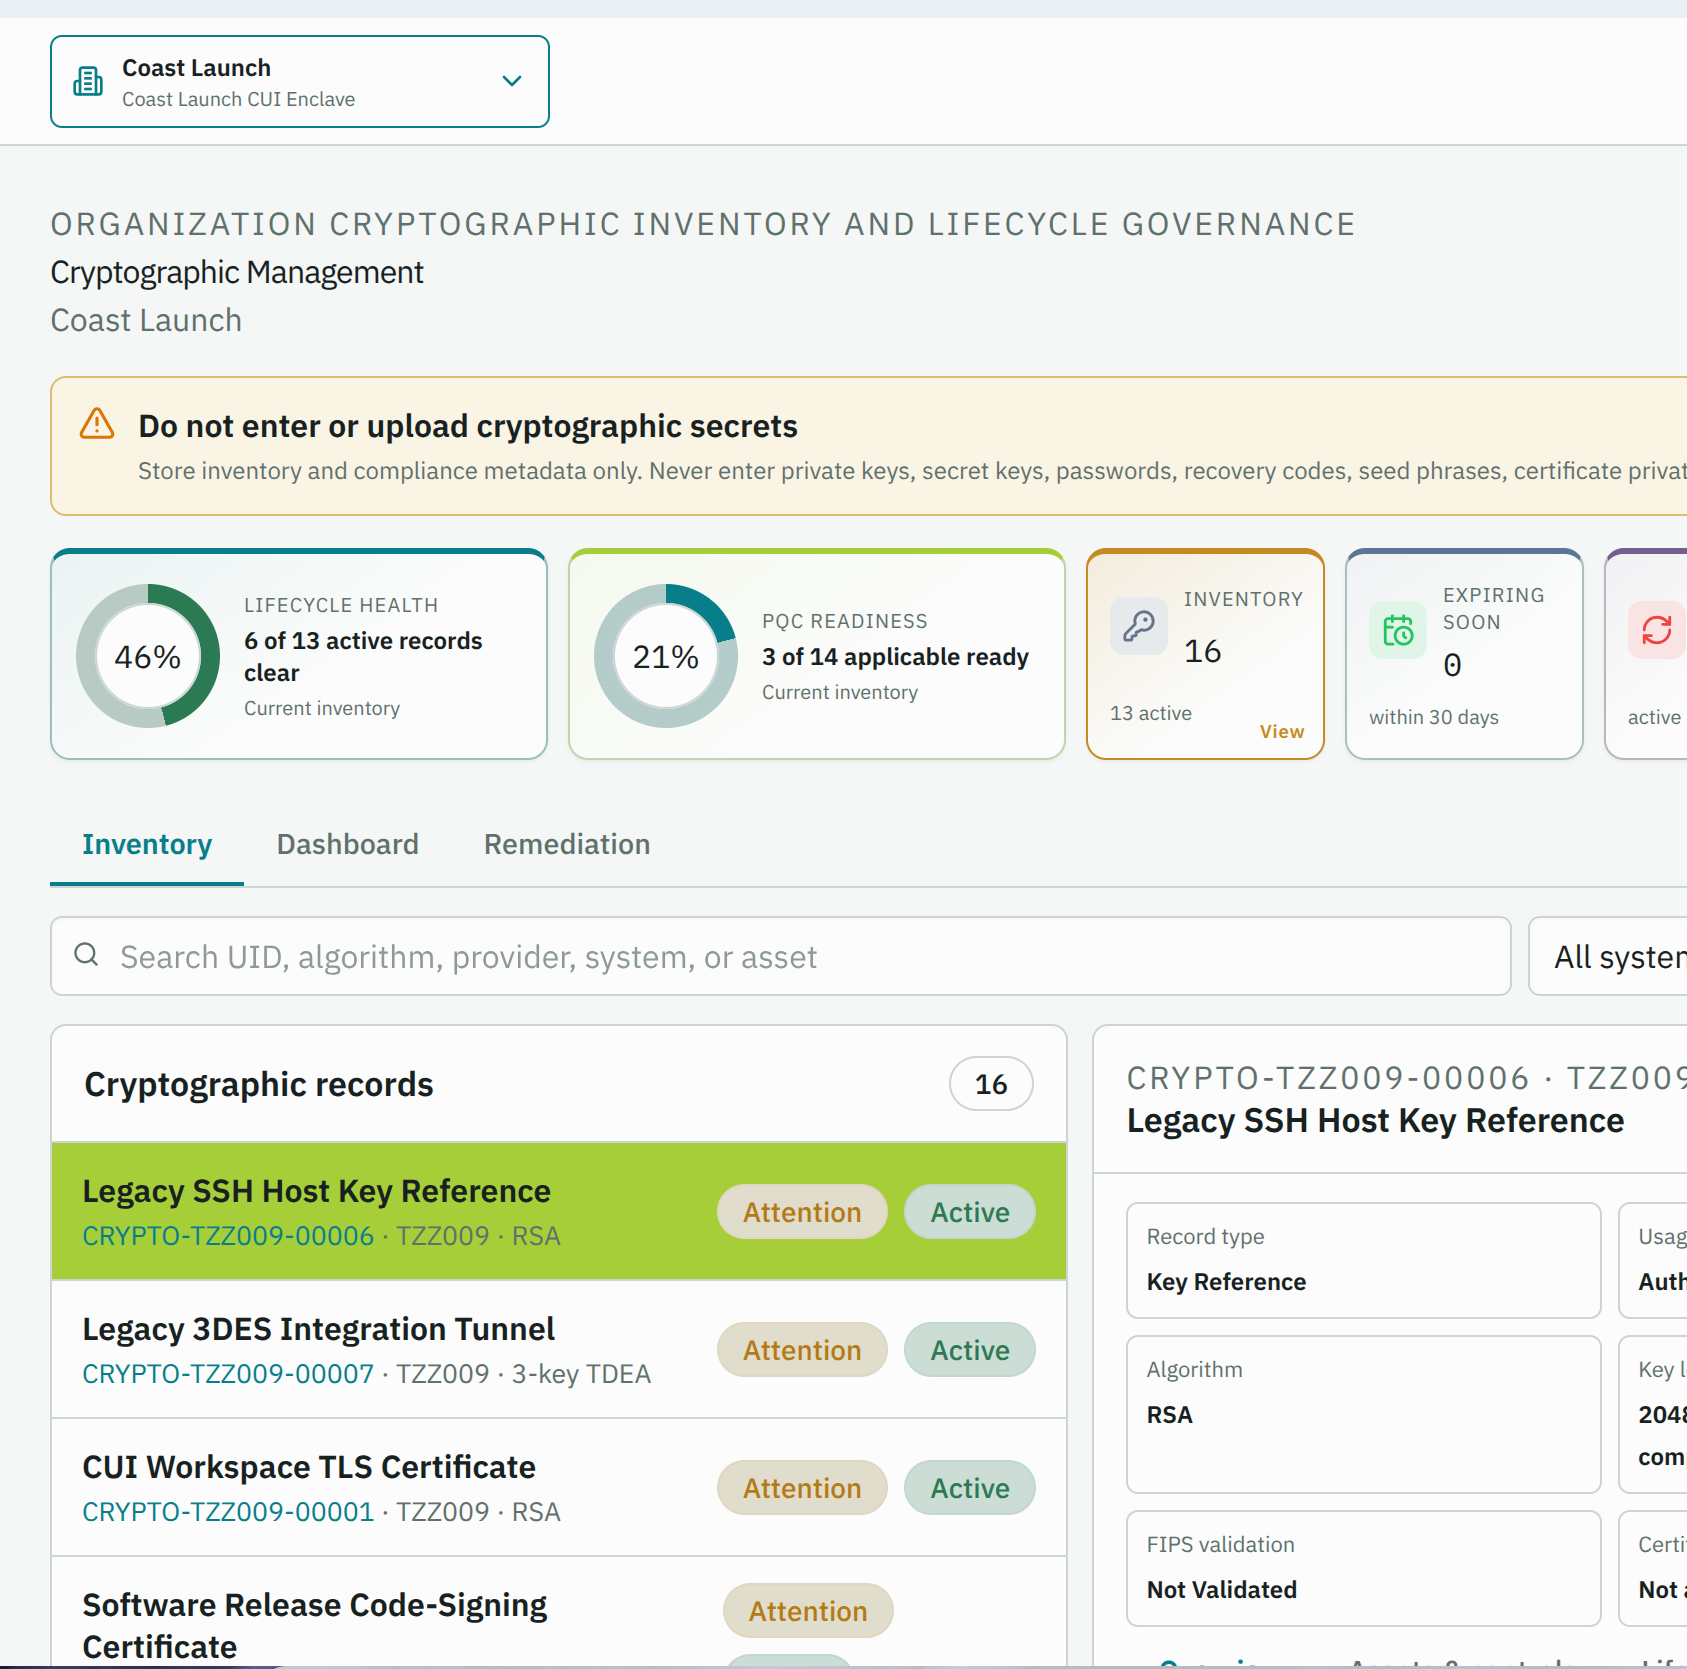Viewport: 1687px width, 1669px height.
Task: Click the organization building icon
Action: click(x=88, y=81)
